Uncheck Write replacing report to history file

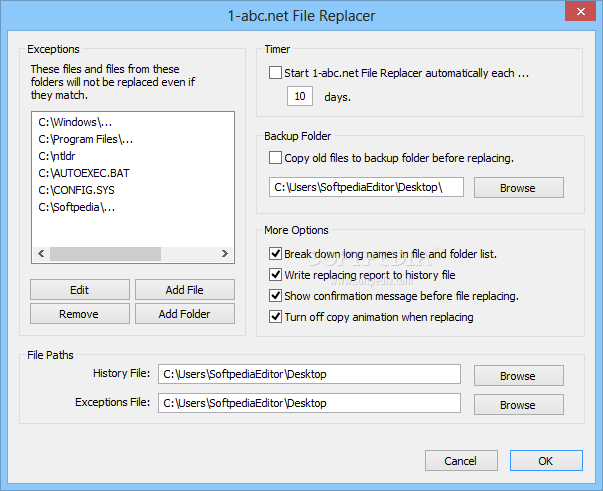pos(275,275)
